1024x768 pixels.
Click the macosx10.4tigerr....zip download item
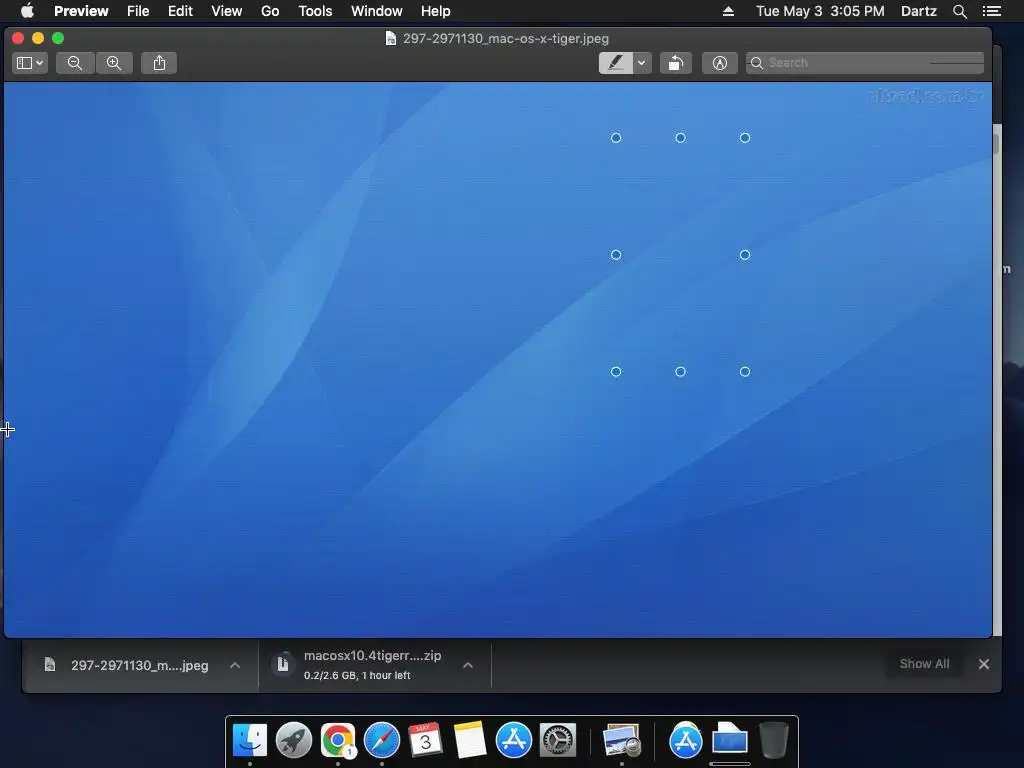click(x=372, y=665)
